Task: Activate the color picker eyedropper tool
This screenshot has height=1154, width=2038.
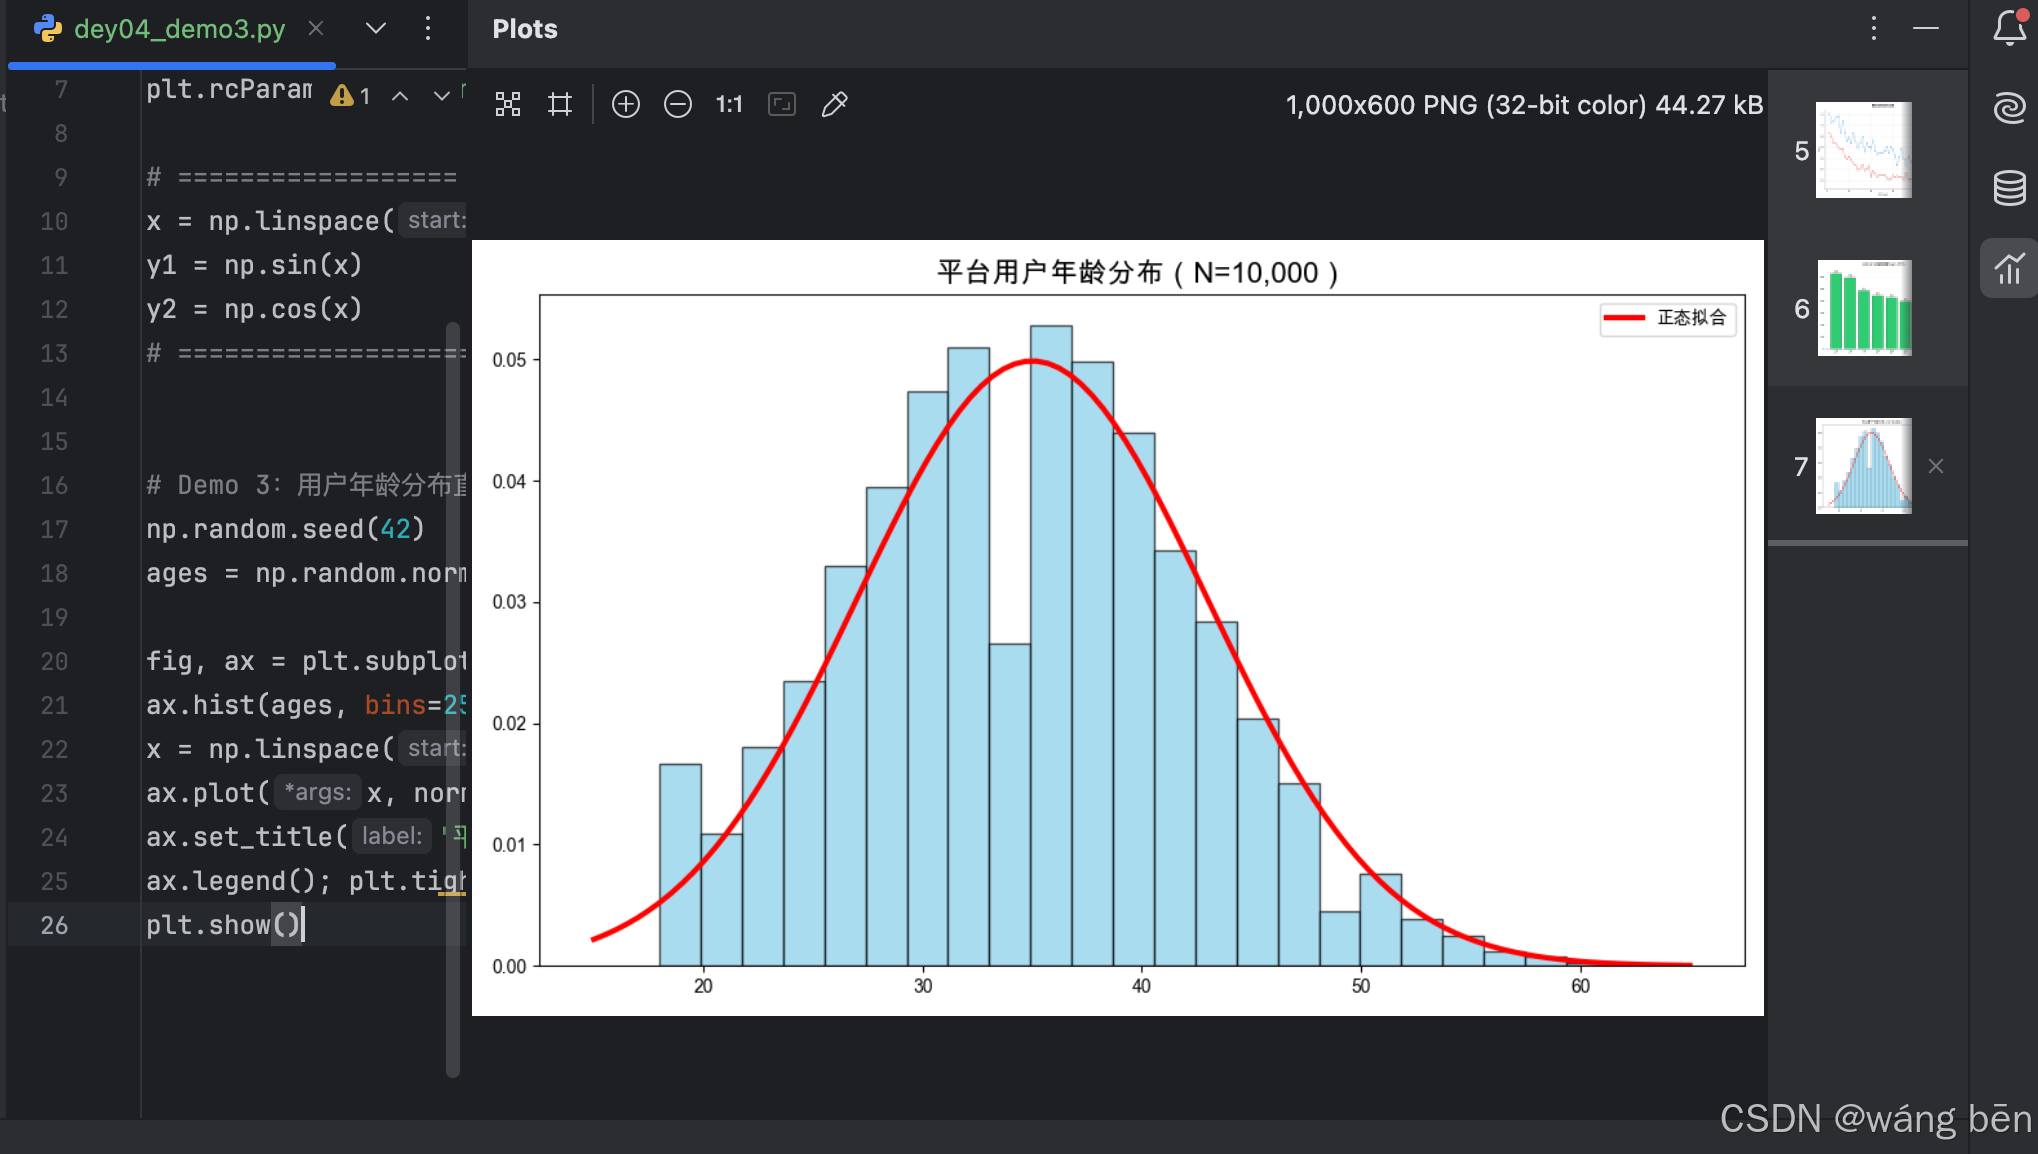Action: (834, 104)
